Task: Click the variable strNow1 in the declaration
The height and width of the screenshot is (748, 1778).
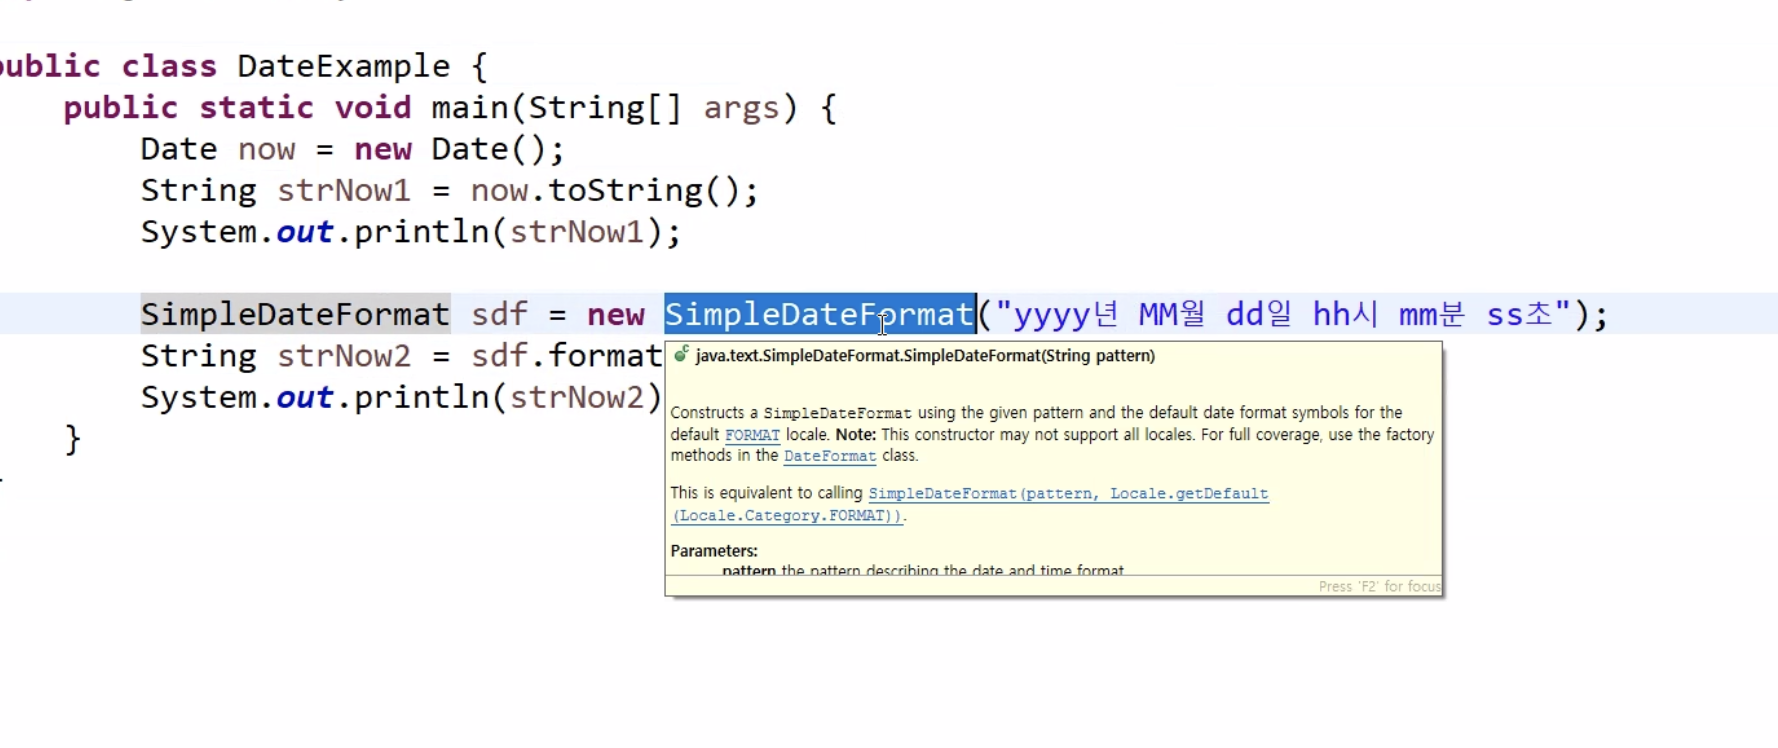Action: [344, 190]
